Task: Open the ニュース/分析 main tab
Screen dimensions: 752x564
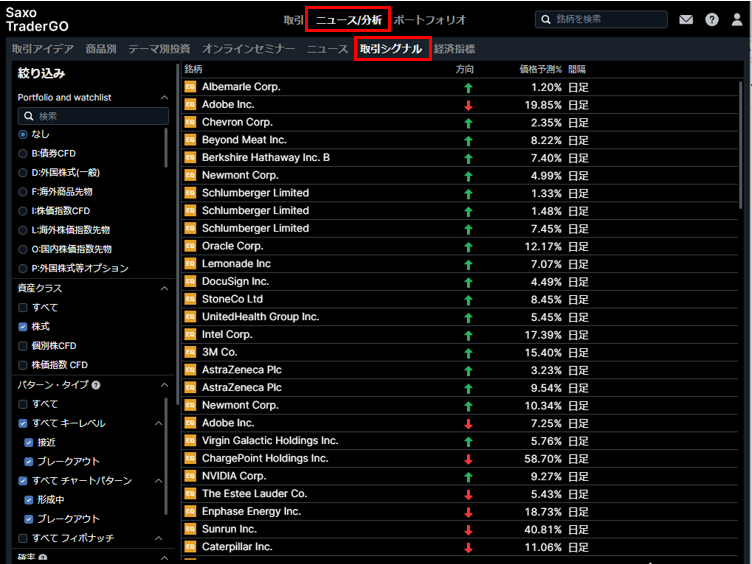Action: (348, 20)
